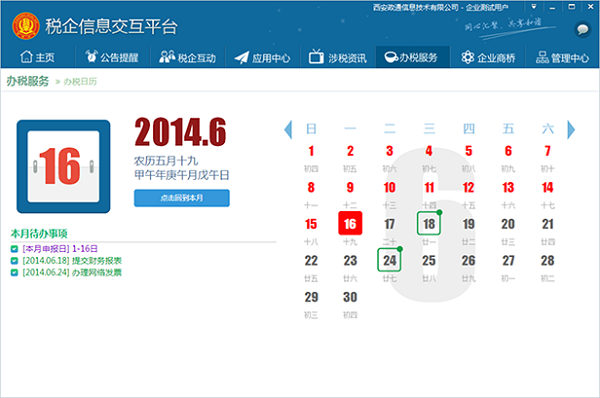The image size is (600, 398).
Task: Click 农历五月十九 lunar date text
Action: coord(166,161)
